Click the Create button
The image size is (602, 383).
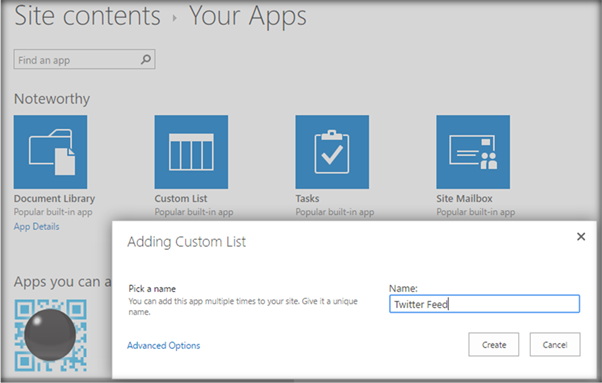(494, 345)
